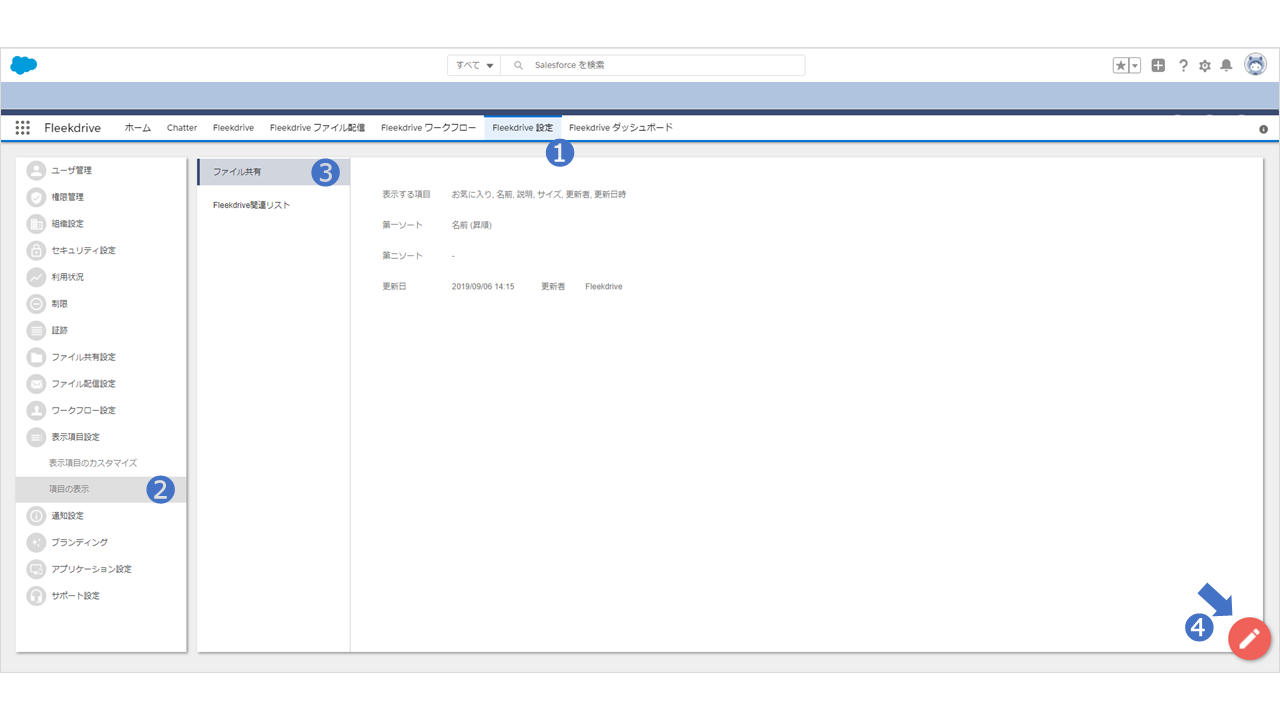Click the 組織設定 building icon

pyautogui.click(x=36, y=224)
